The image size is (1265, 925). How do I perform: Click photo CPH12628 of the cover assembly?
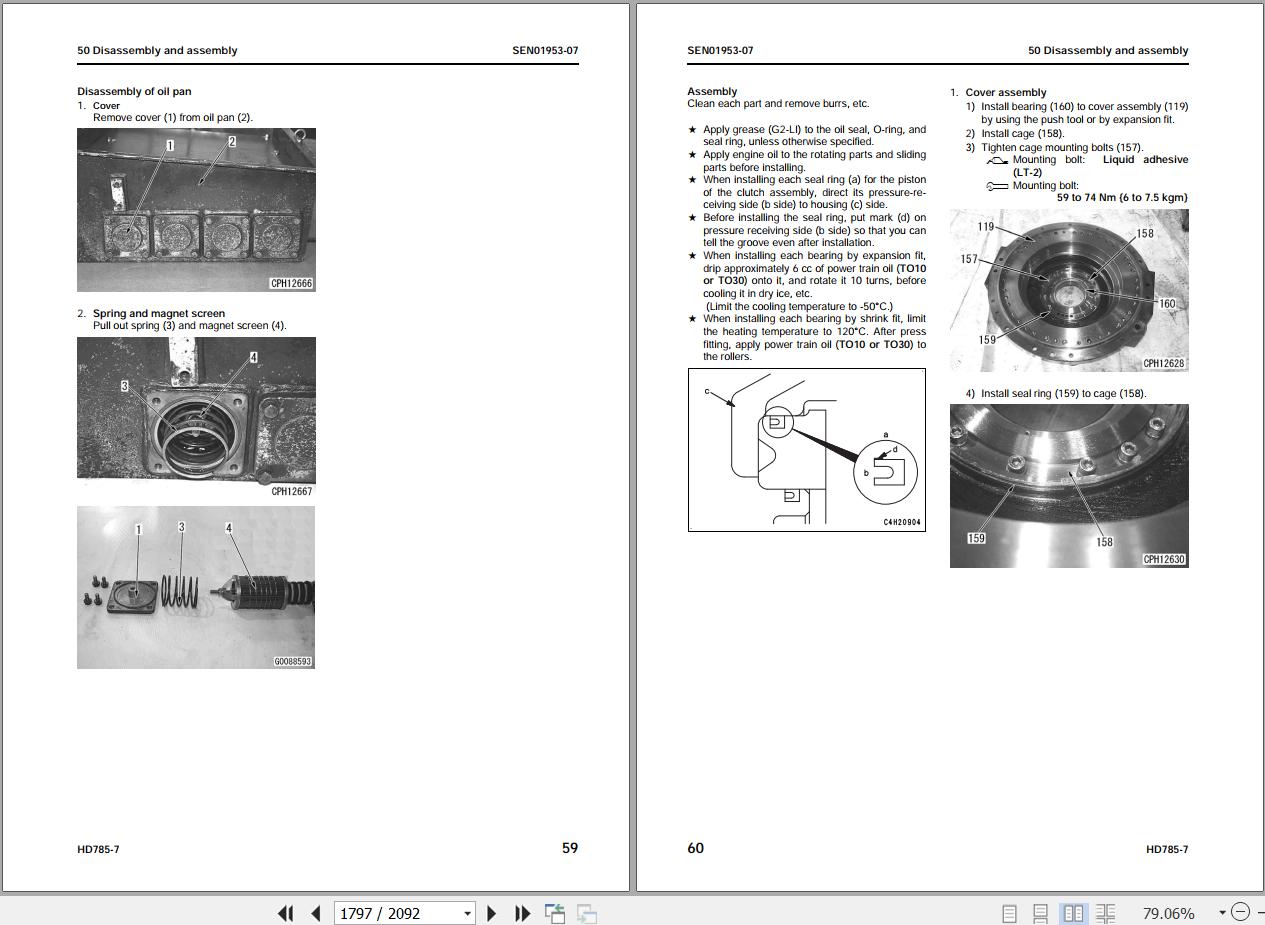(x=1069, y=291)
